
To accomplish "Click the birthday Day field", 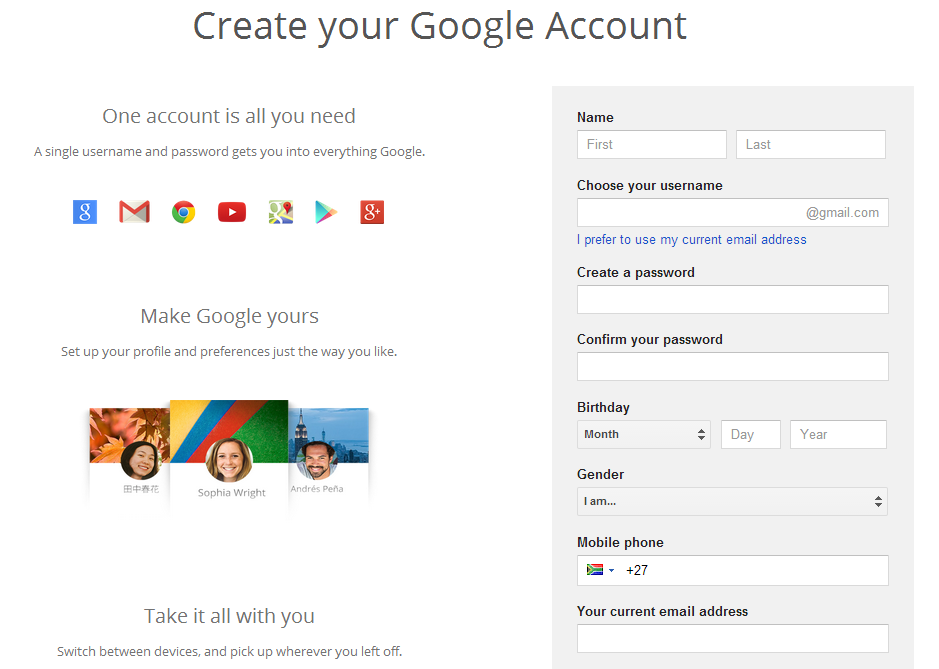I will pos(750,434).
